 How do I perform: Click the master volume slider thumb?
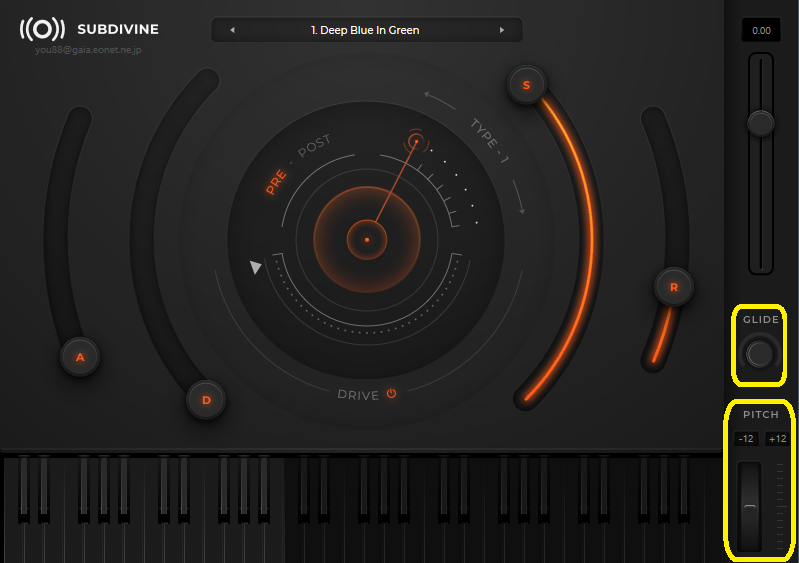tap(761, 123)
